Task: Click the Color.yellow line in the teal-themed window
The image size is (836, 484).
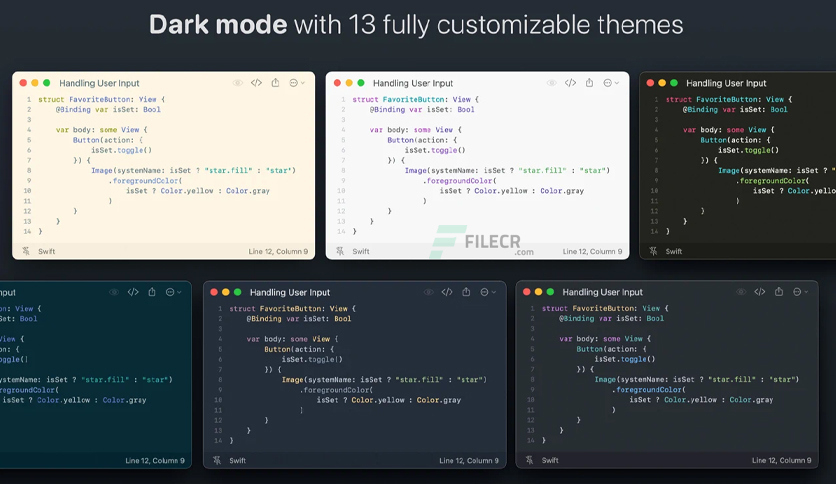Action: 74,400
